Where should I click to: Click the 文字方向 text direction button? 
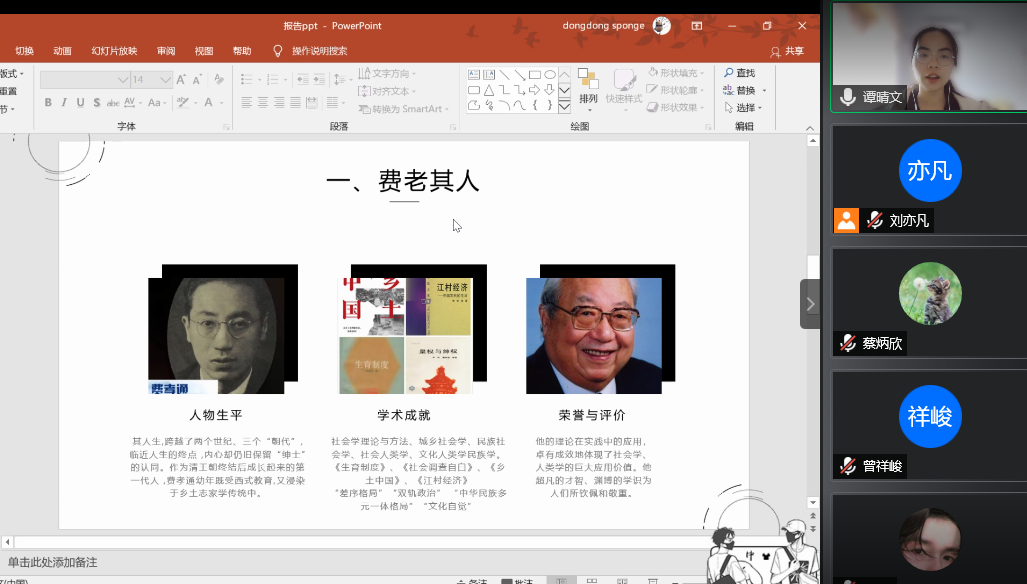click(387, 73)
